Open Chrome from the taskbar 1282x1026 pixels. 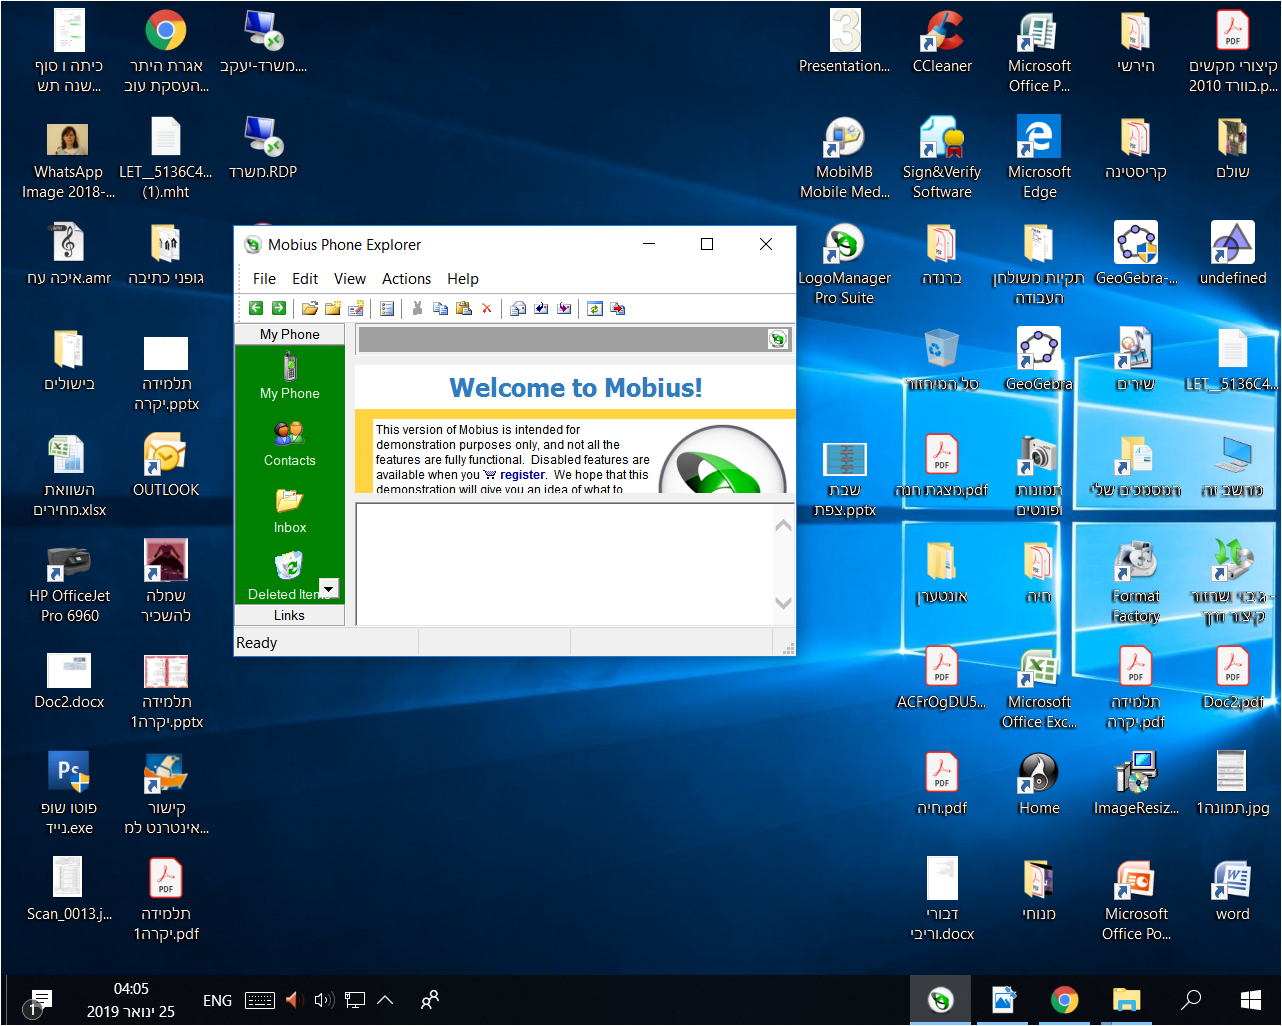coord(1064,1000)
